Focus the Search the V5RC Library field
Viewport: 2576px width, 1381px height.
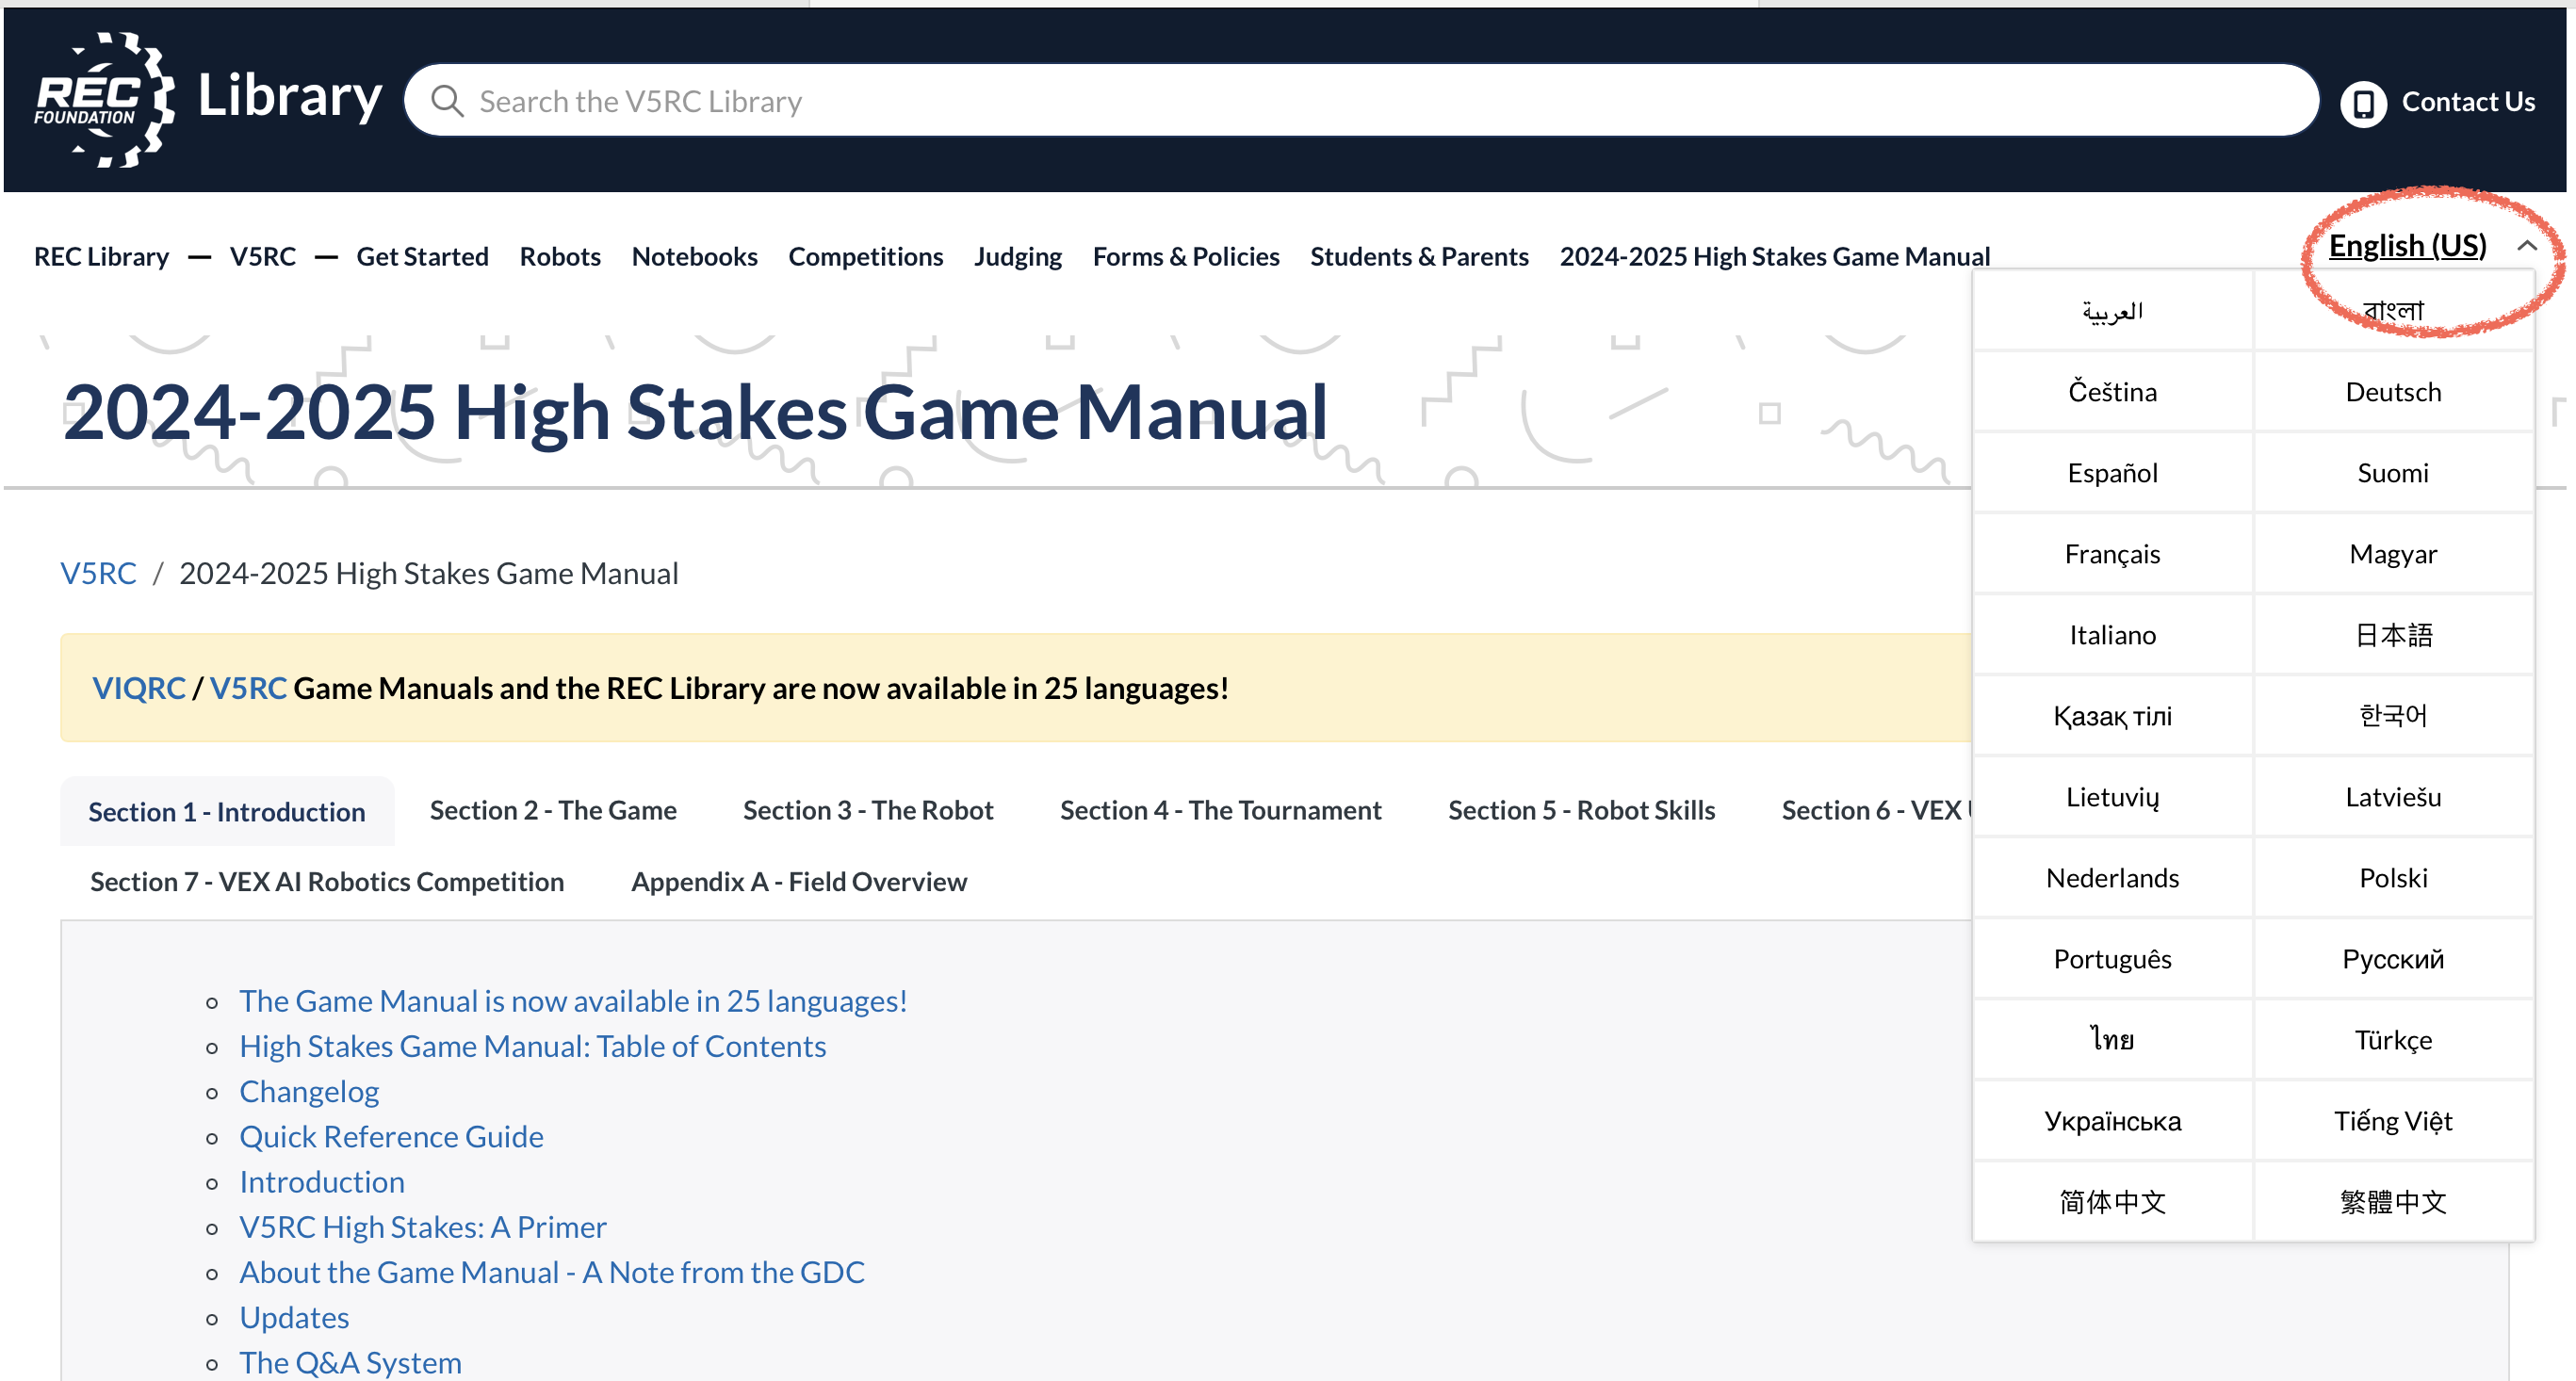(1361, 101)
